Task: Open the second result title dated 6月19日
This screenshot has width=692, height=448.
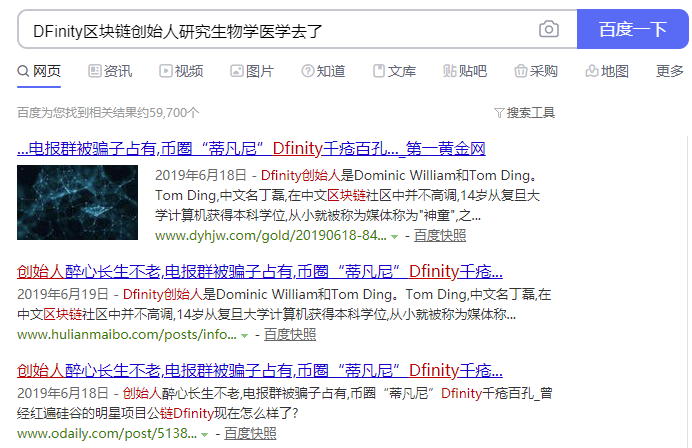Action: click(x=260, y=271)
